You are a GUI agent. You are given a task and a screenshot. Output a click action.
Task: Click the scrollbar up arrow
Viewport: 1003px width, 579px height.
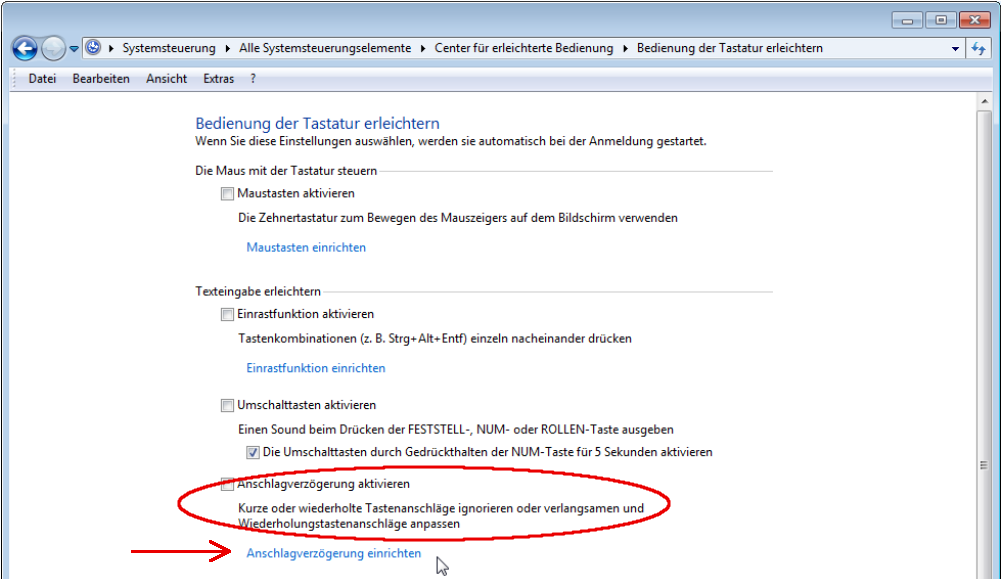coord(984,102)
